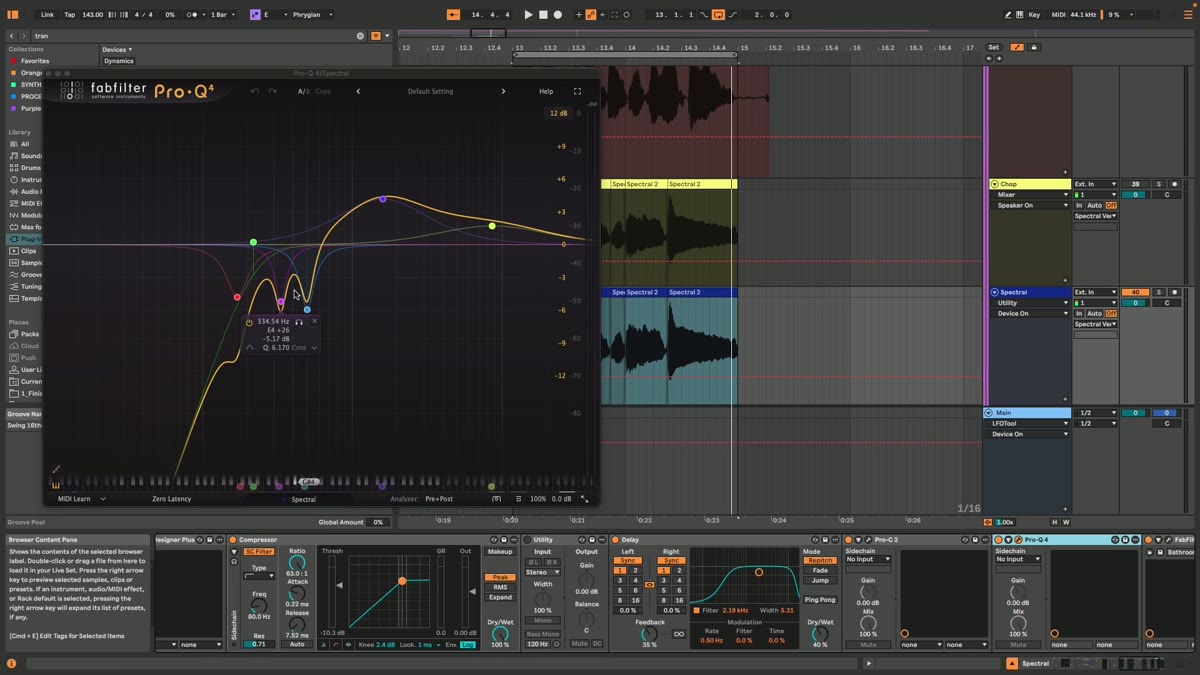The width and height of the screenshot is (1200, 675).
Task: Start playback with the Play button
Action: (x=528, y=15)
